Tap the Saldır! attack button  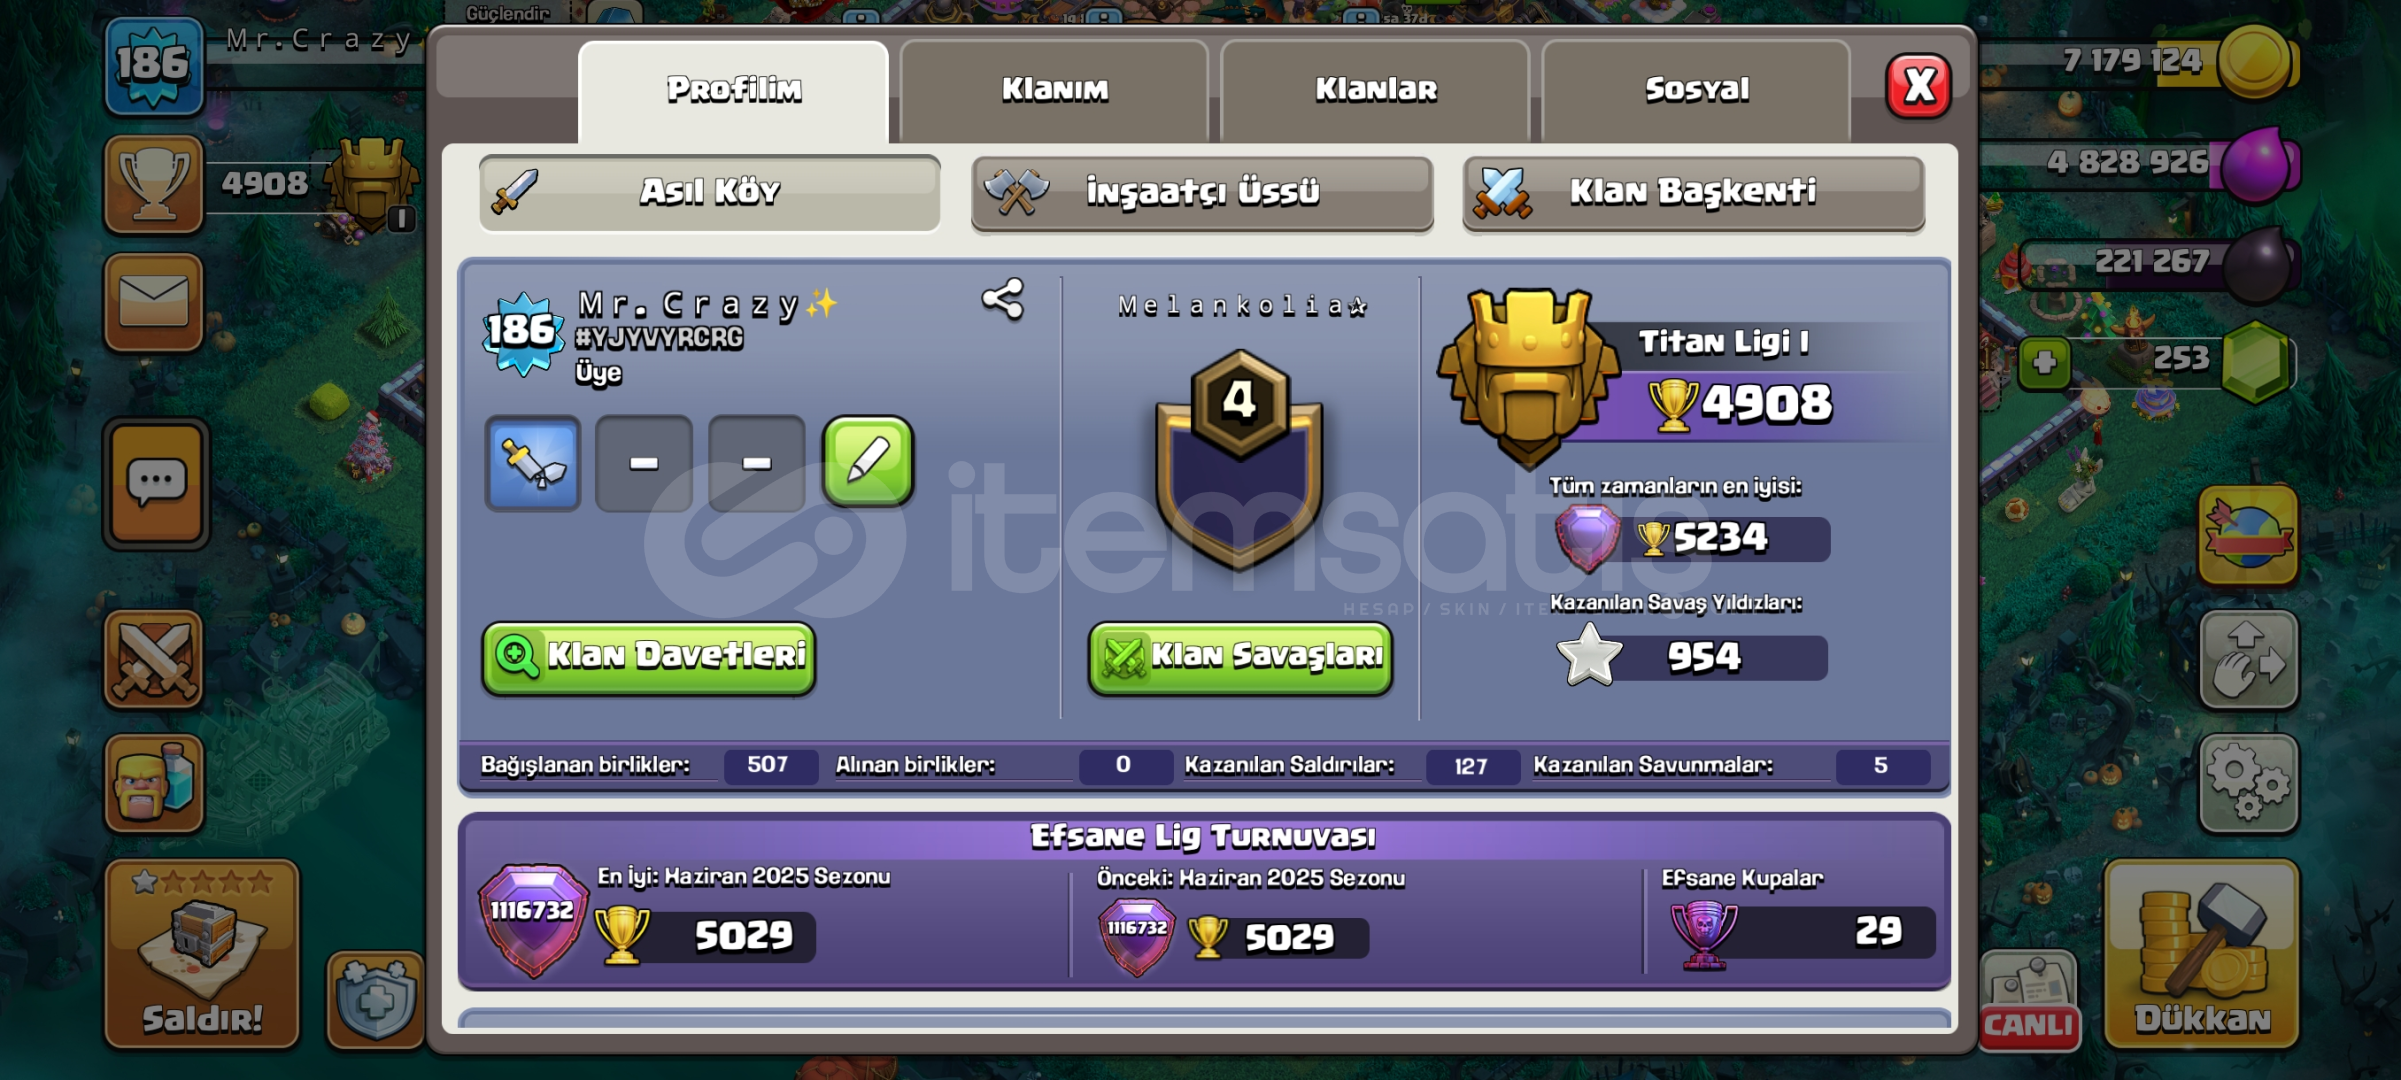[x=202, y=954]
